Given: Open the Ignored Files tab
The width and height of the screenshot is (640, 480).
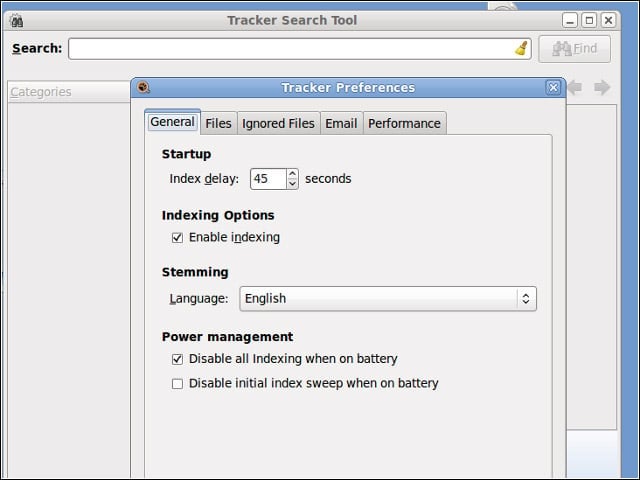Looking at the screenshot, I should click(278, 123).
